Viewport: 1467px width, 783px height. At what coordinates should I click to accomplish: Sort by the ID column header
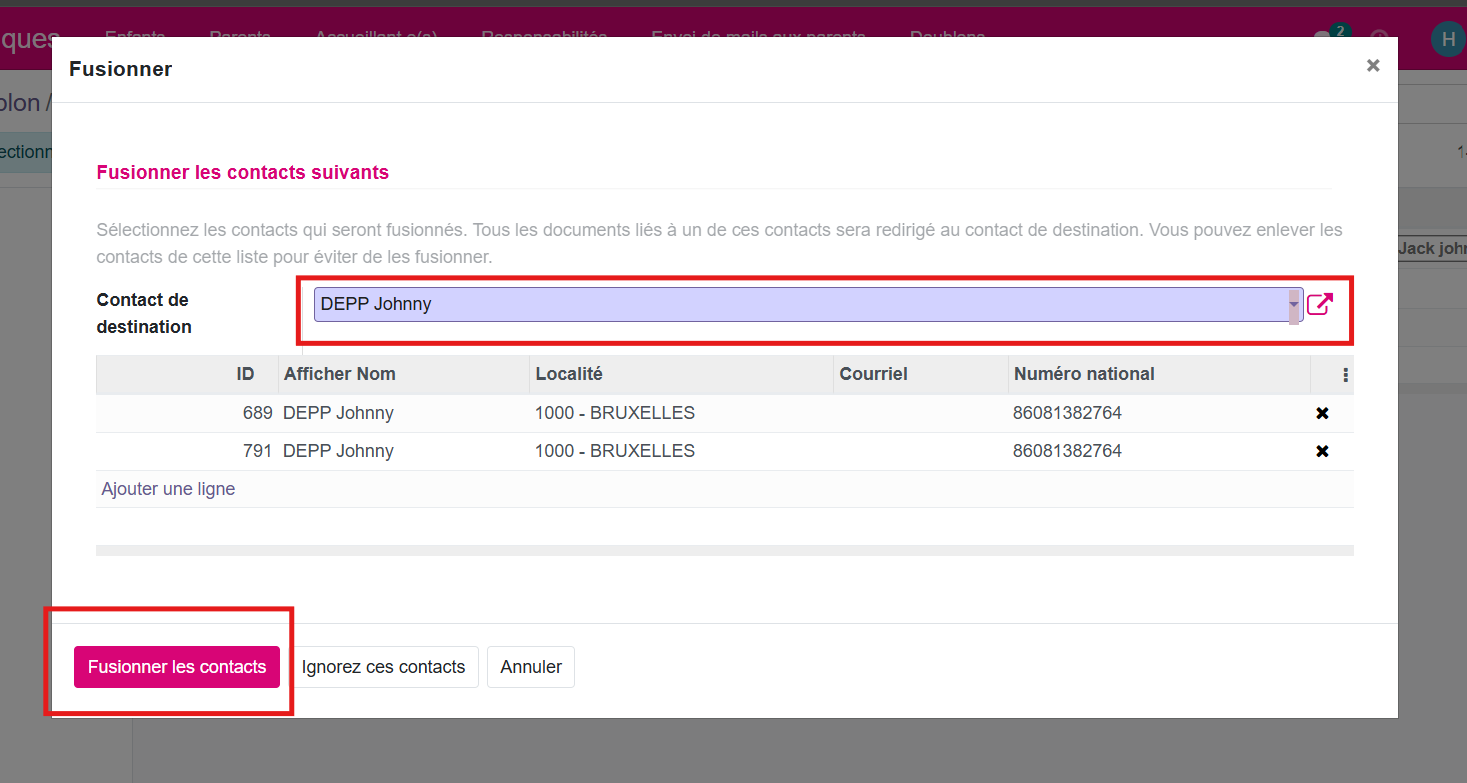245,374
